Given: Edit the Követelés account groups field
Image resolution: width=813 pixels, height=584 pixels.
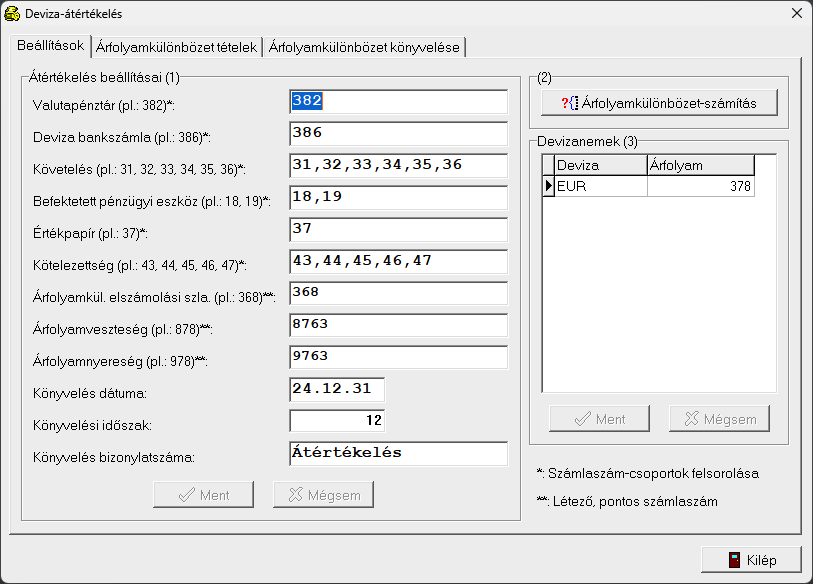Looking at the screenshot, I should pyautogui.click(x=399, y=166).
